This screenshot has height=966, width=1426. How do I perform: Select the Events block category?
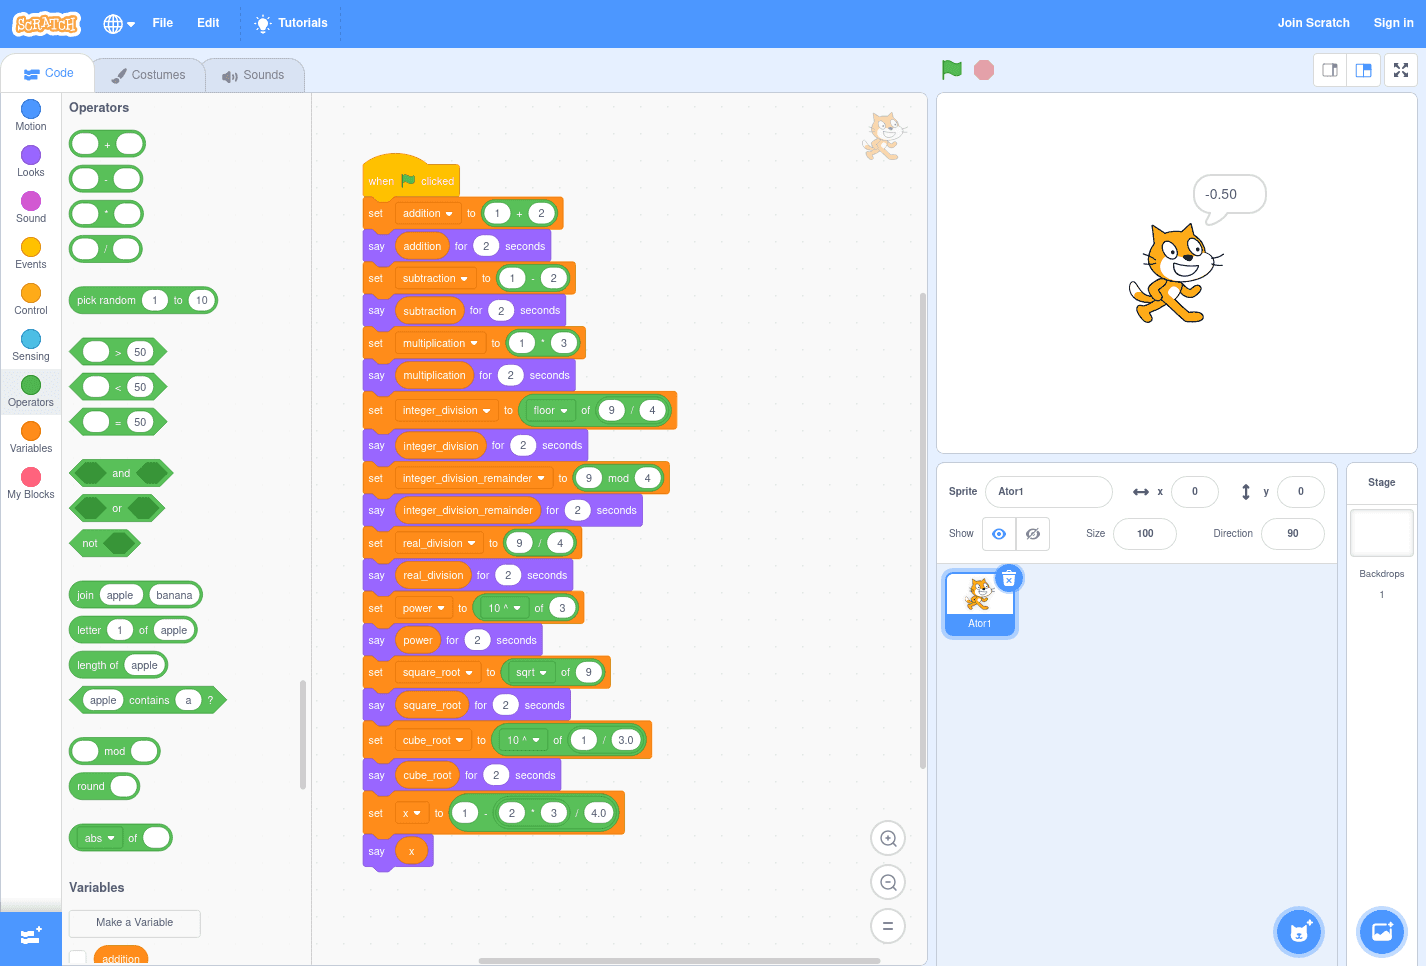click(x=31, y=254)
